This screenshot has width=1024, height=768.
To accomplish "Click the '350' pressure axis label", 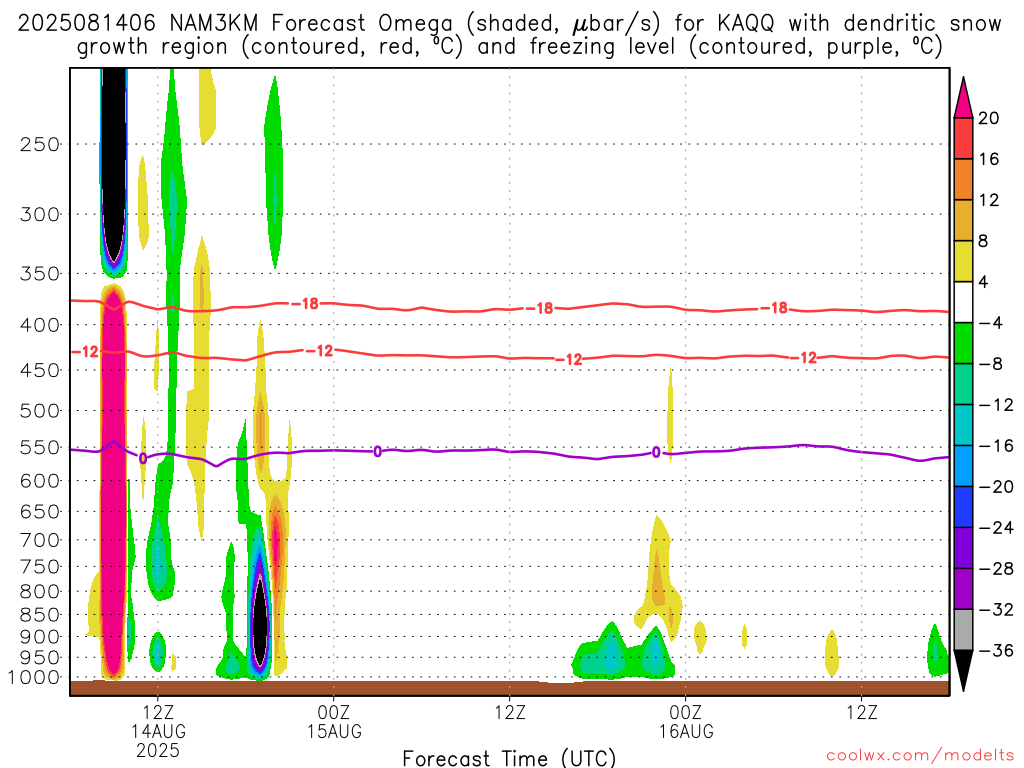I will point(40,274).
